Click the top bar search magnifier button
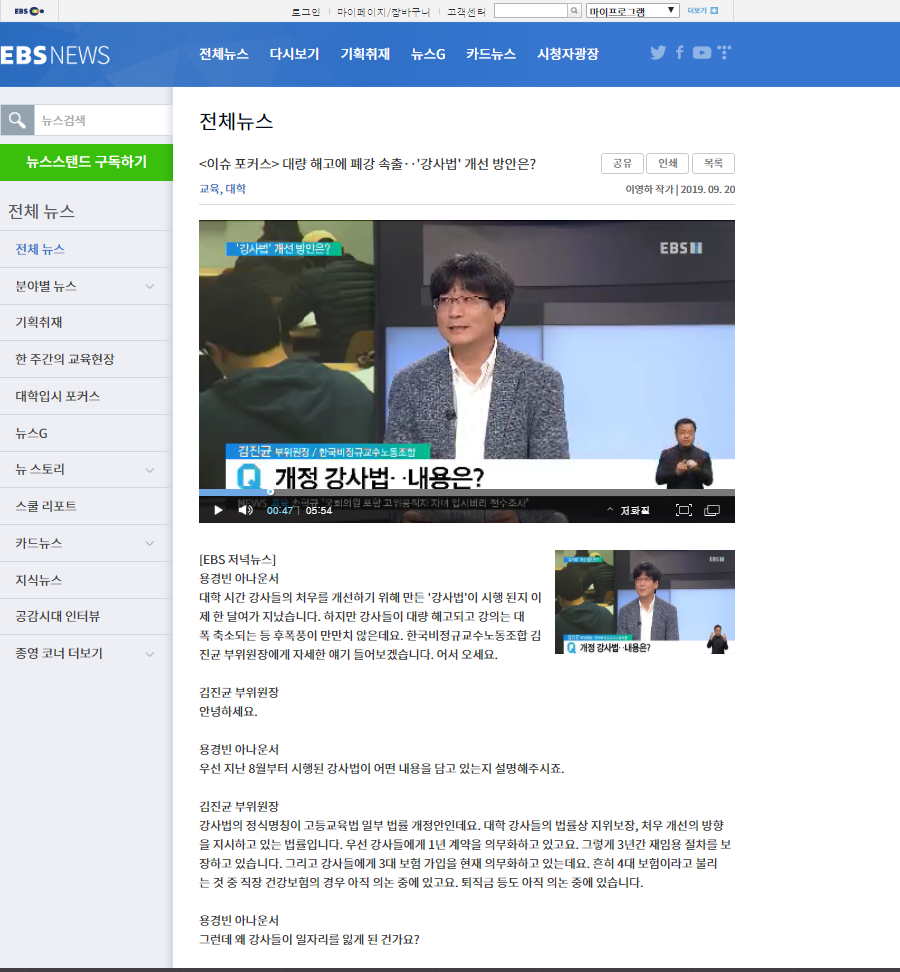Screen dimensions: 900x972 [x=574, y=11]
